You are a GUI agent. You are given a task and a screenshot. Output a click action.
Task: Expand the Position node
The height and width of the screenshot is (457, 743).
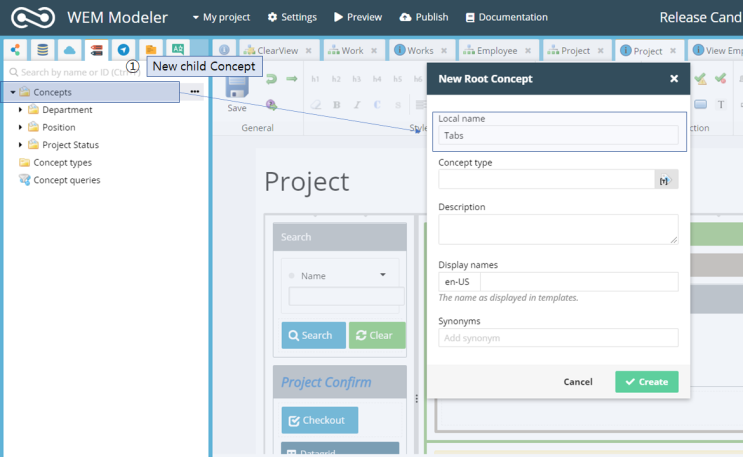coord(20,127)
